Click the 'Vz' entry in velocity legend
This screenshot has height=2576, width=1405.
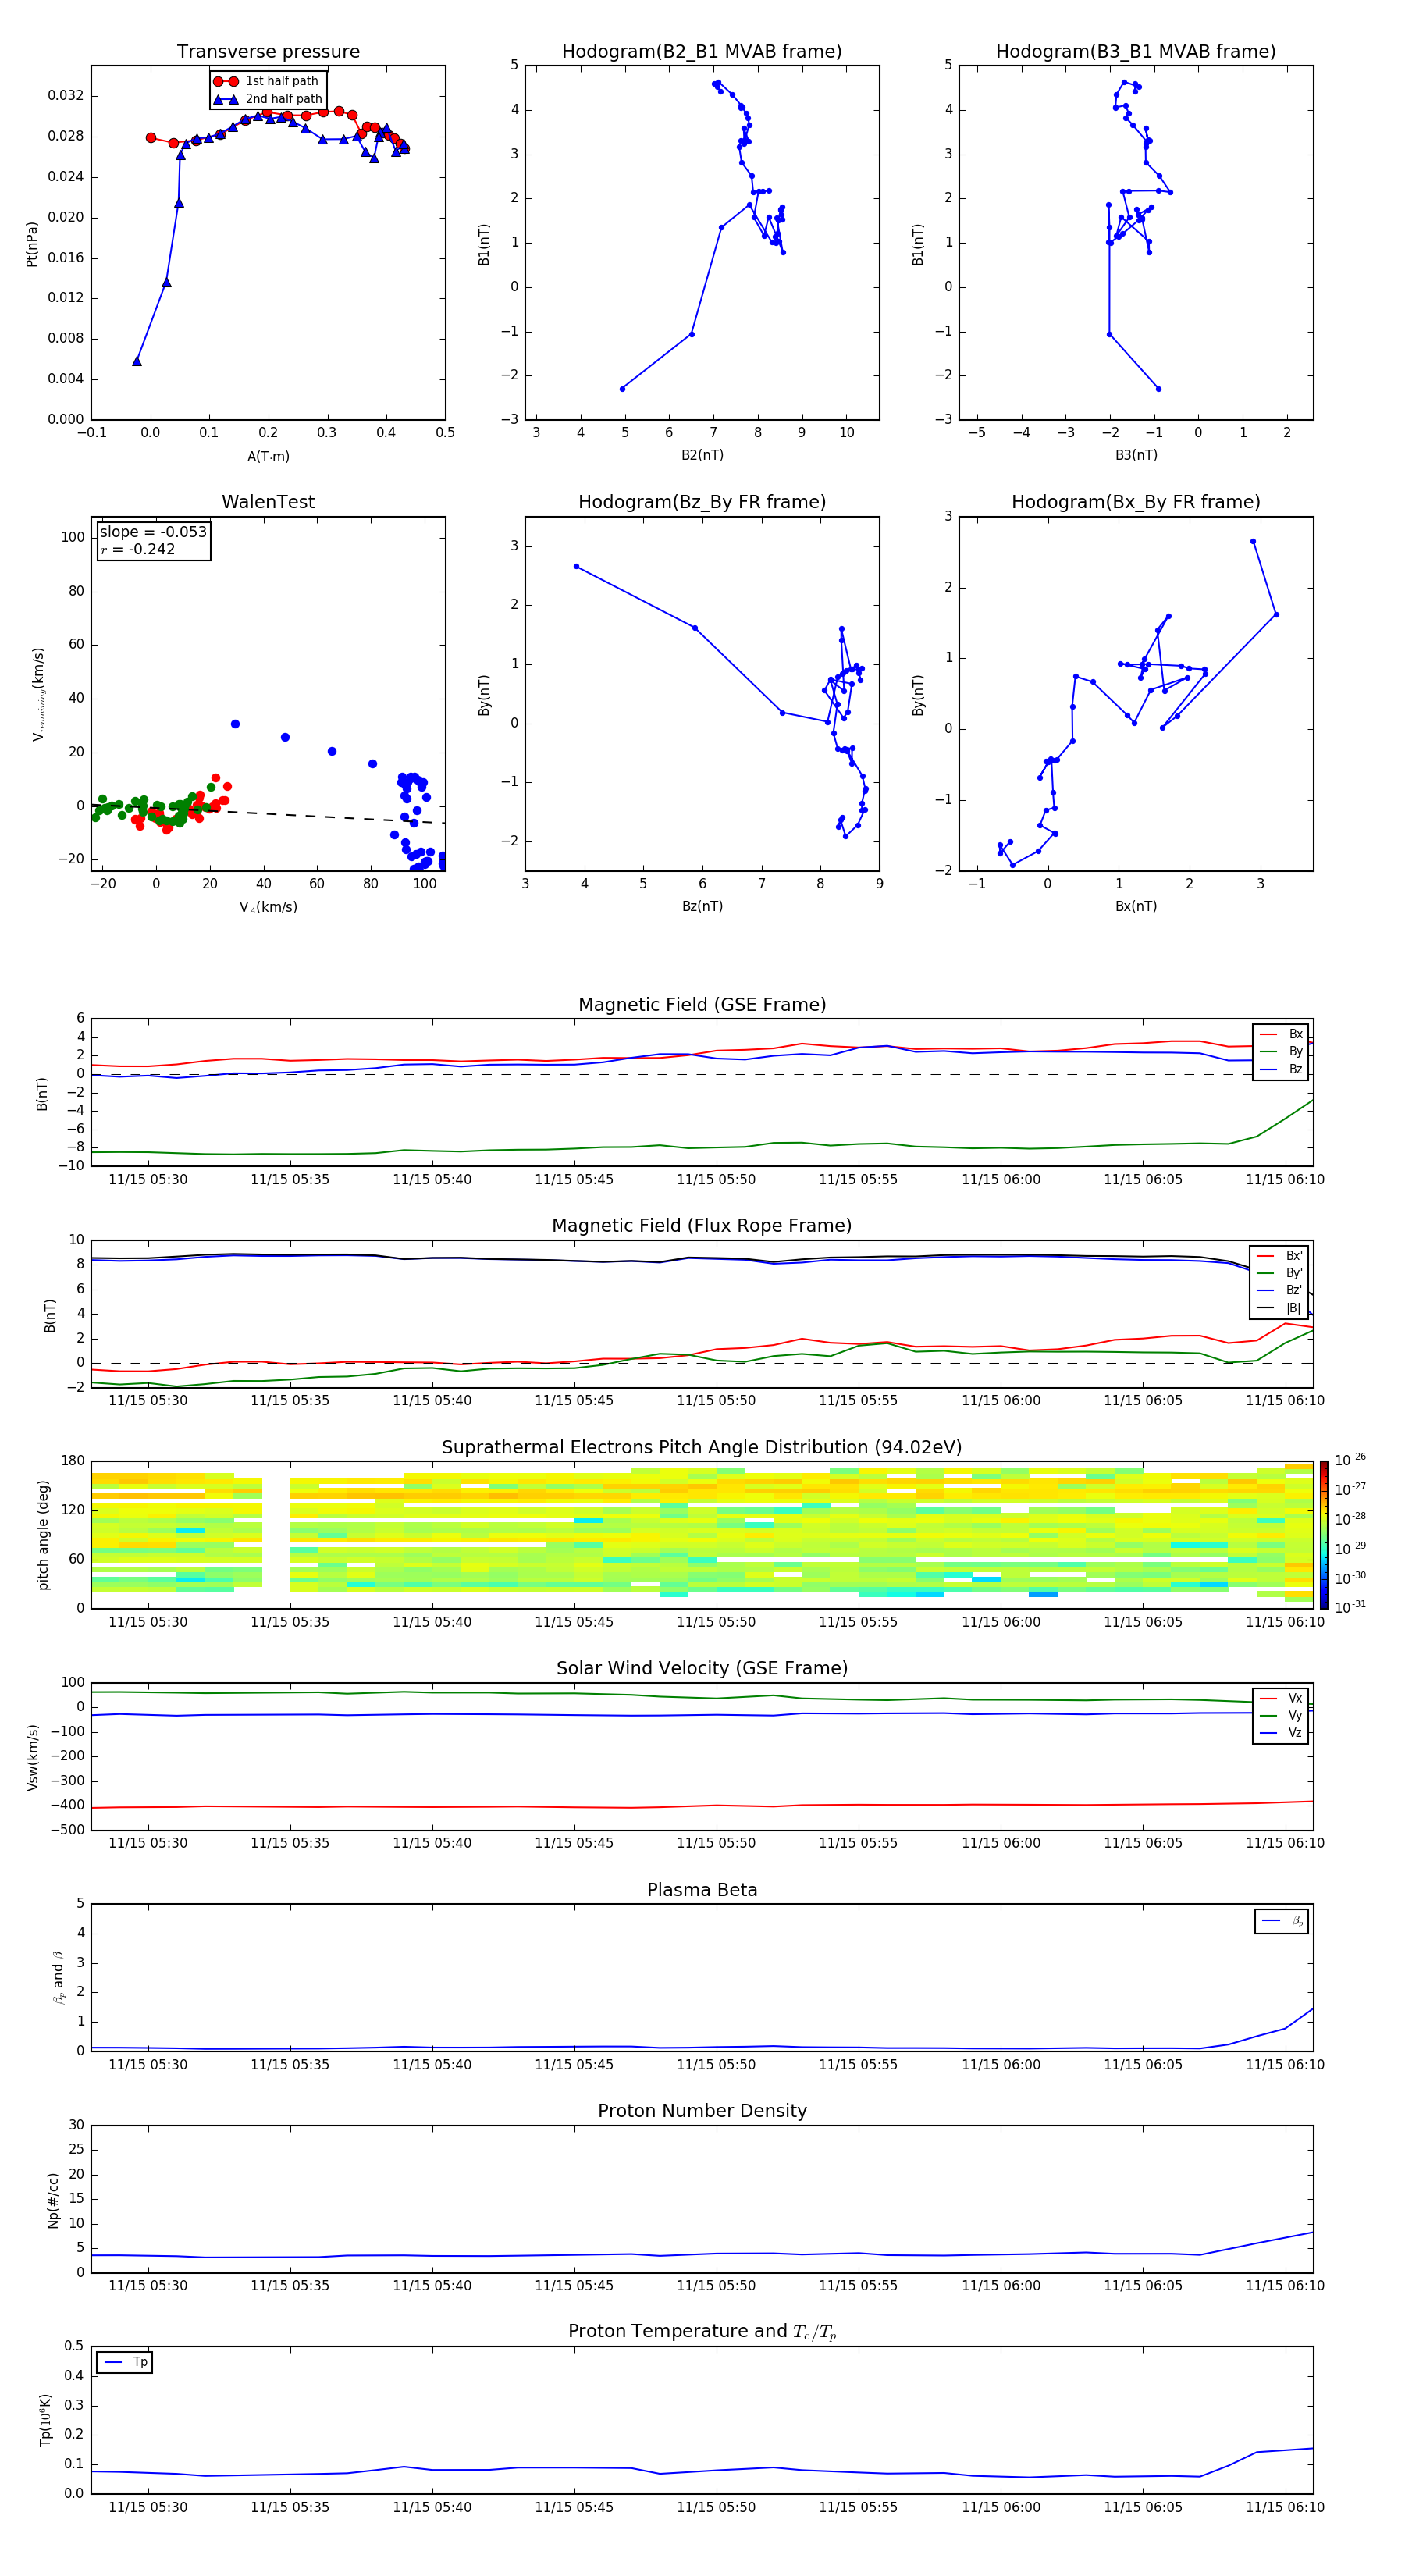[1282, 1733]
